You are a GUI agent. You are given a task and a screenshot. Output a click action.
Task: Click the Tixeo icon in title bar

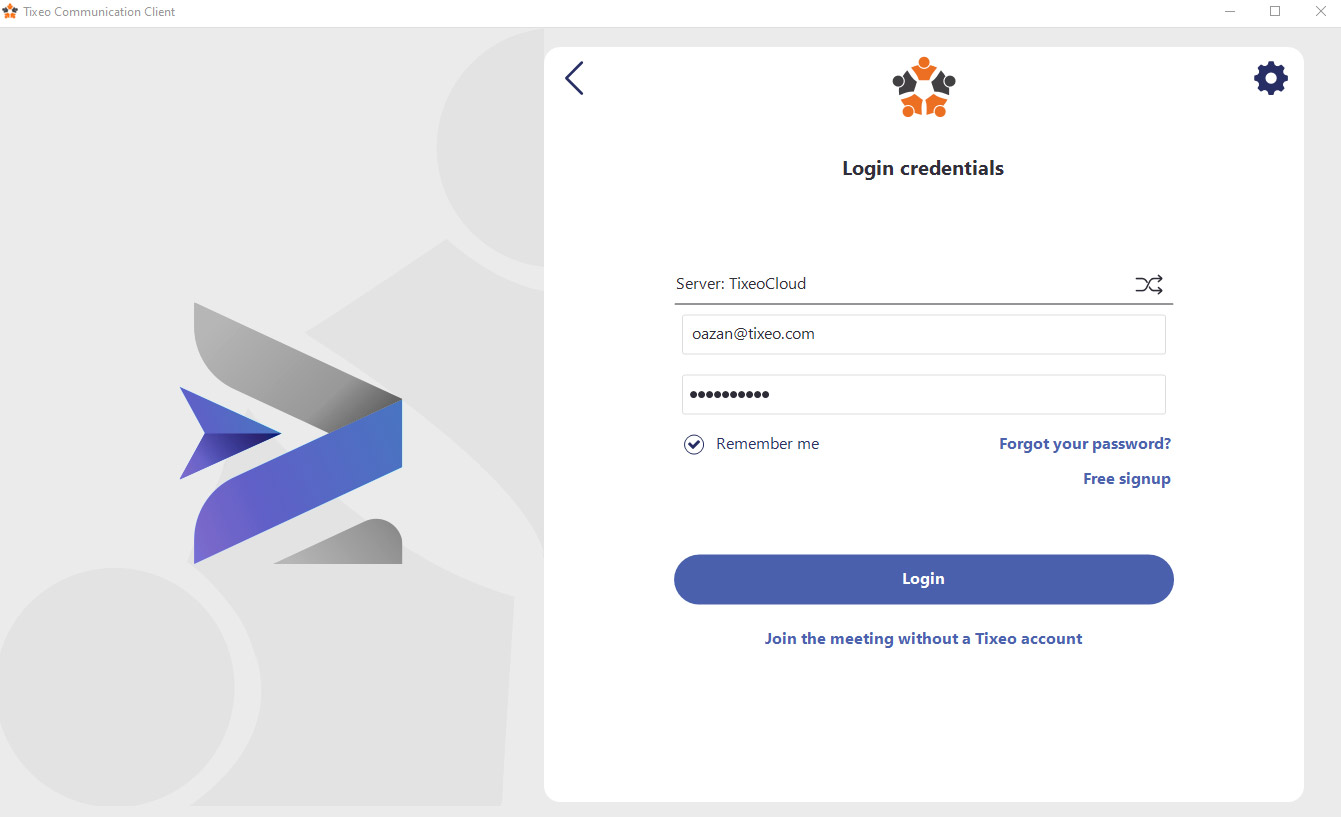10,12
